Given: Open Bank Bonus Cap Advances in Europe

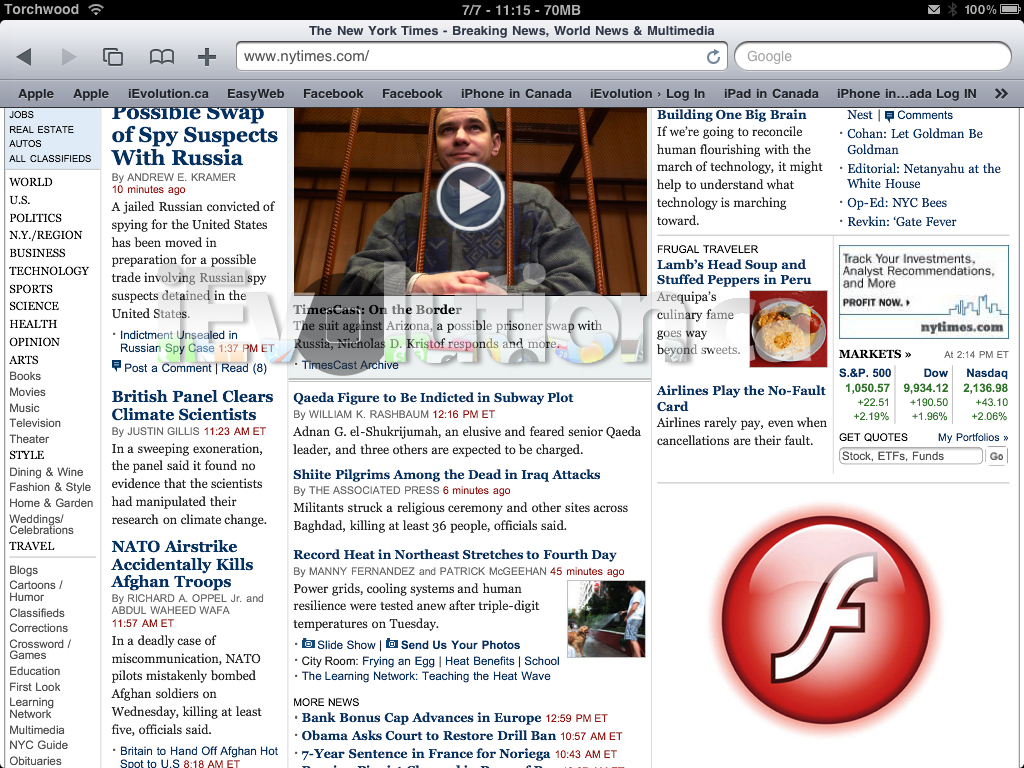Looking at the screenshot, I should [421, 718].
